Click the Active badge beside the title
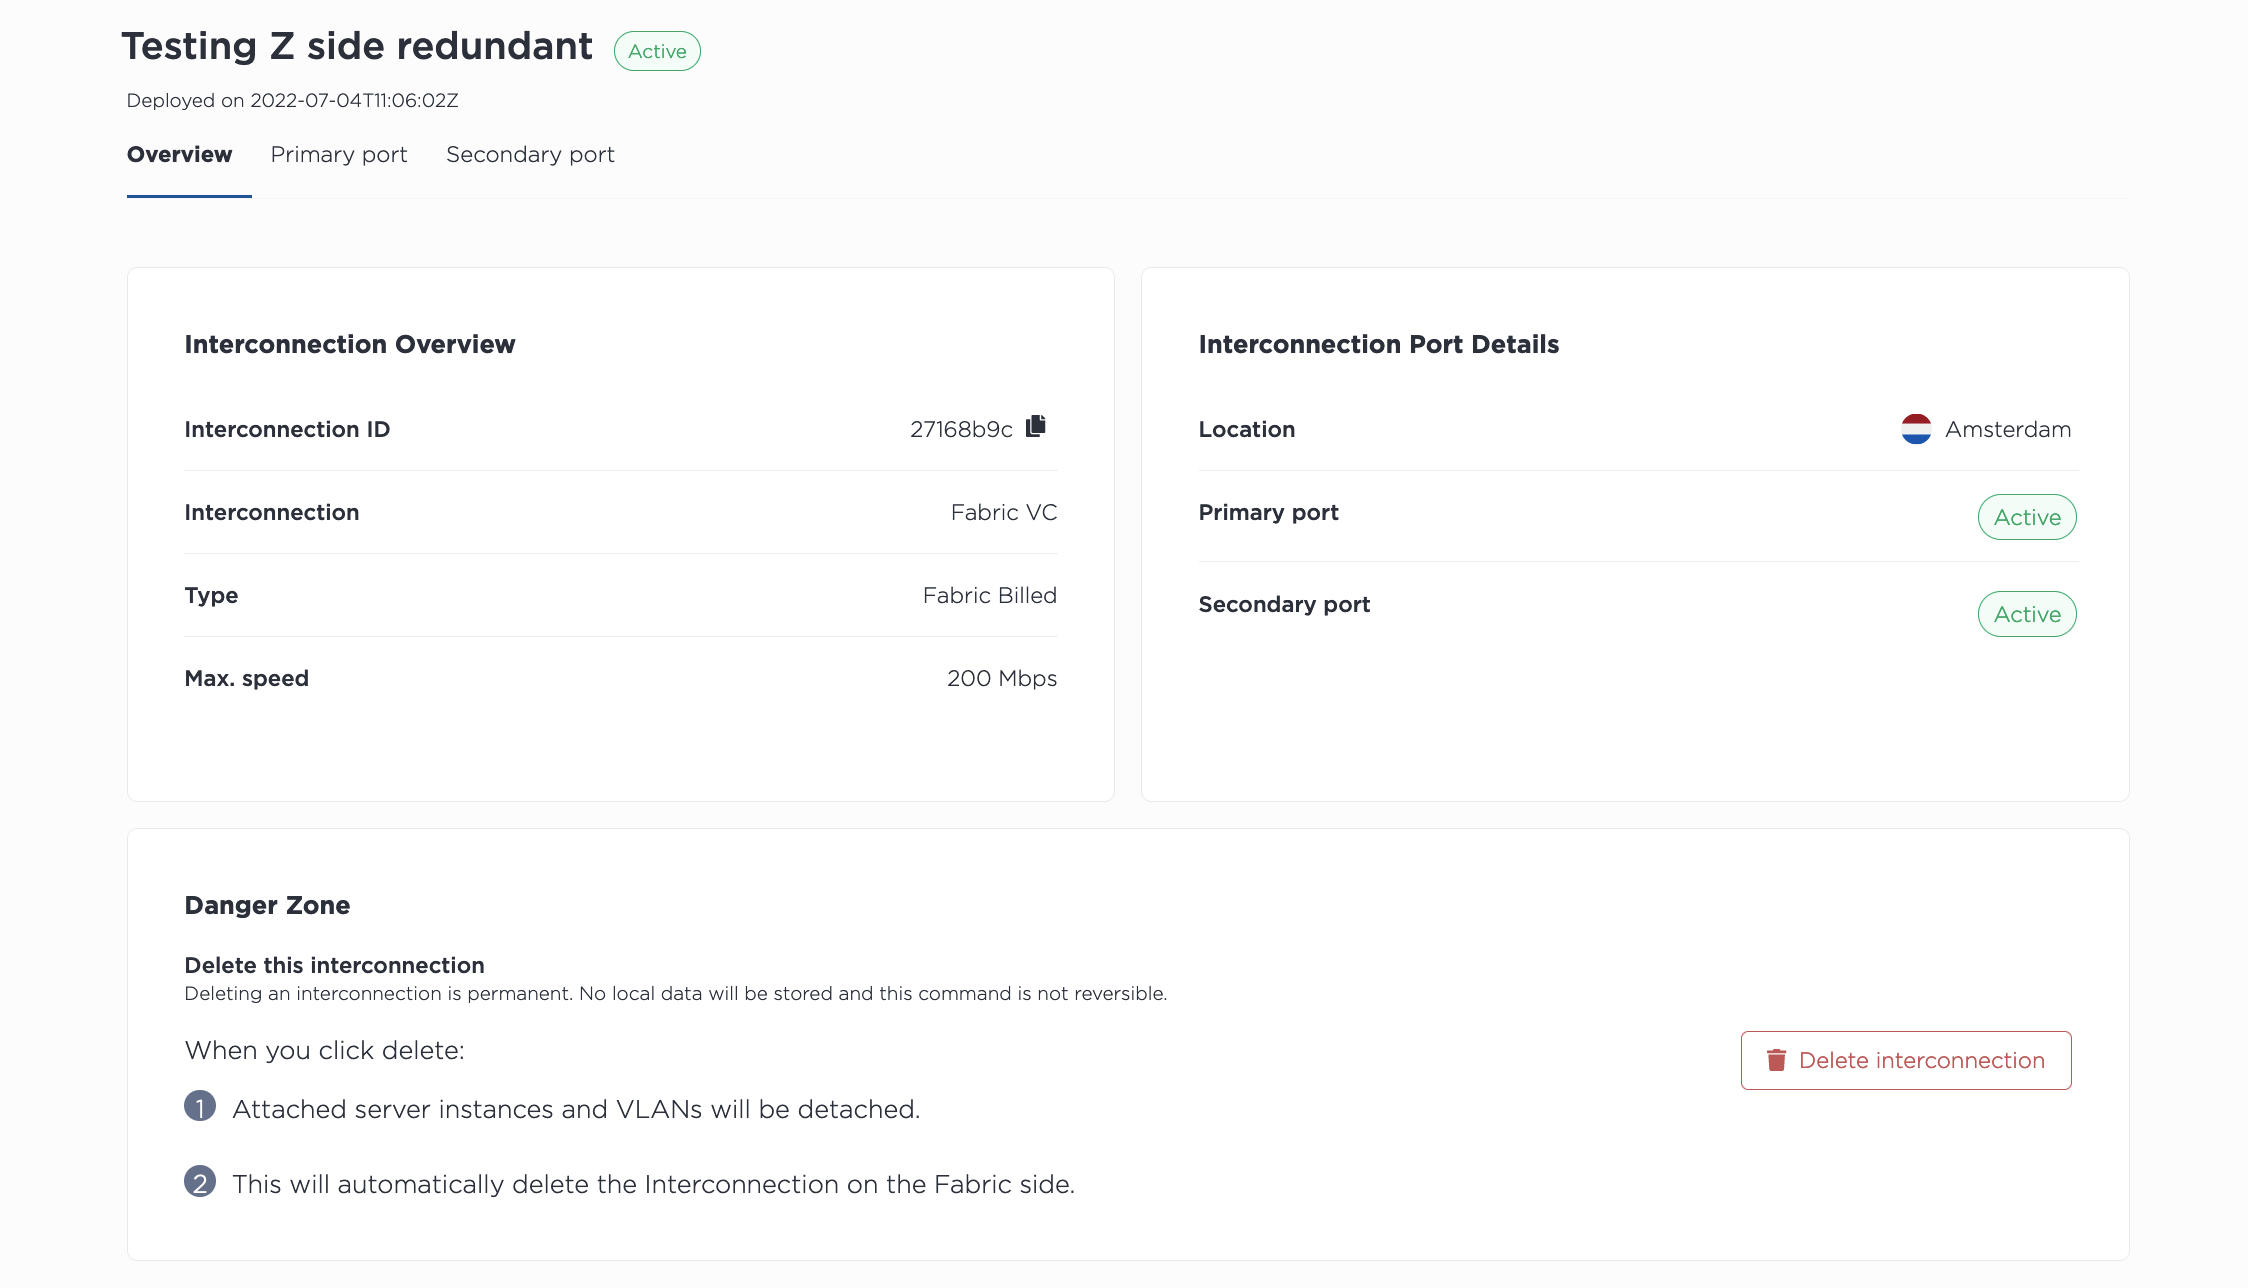This screenshot has height=1288, width=2248. coord(657,51)
